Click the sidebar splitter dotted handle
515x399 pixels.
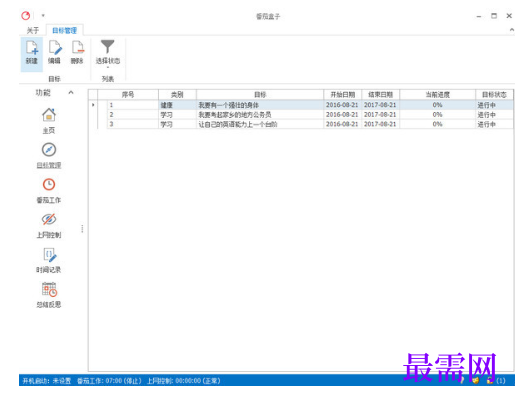click(x=82, y=229)
